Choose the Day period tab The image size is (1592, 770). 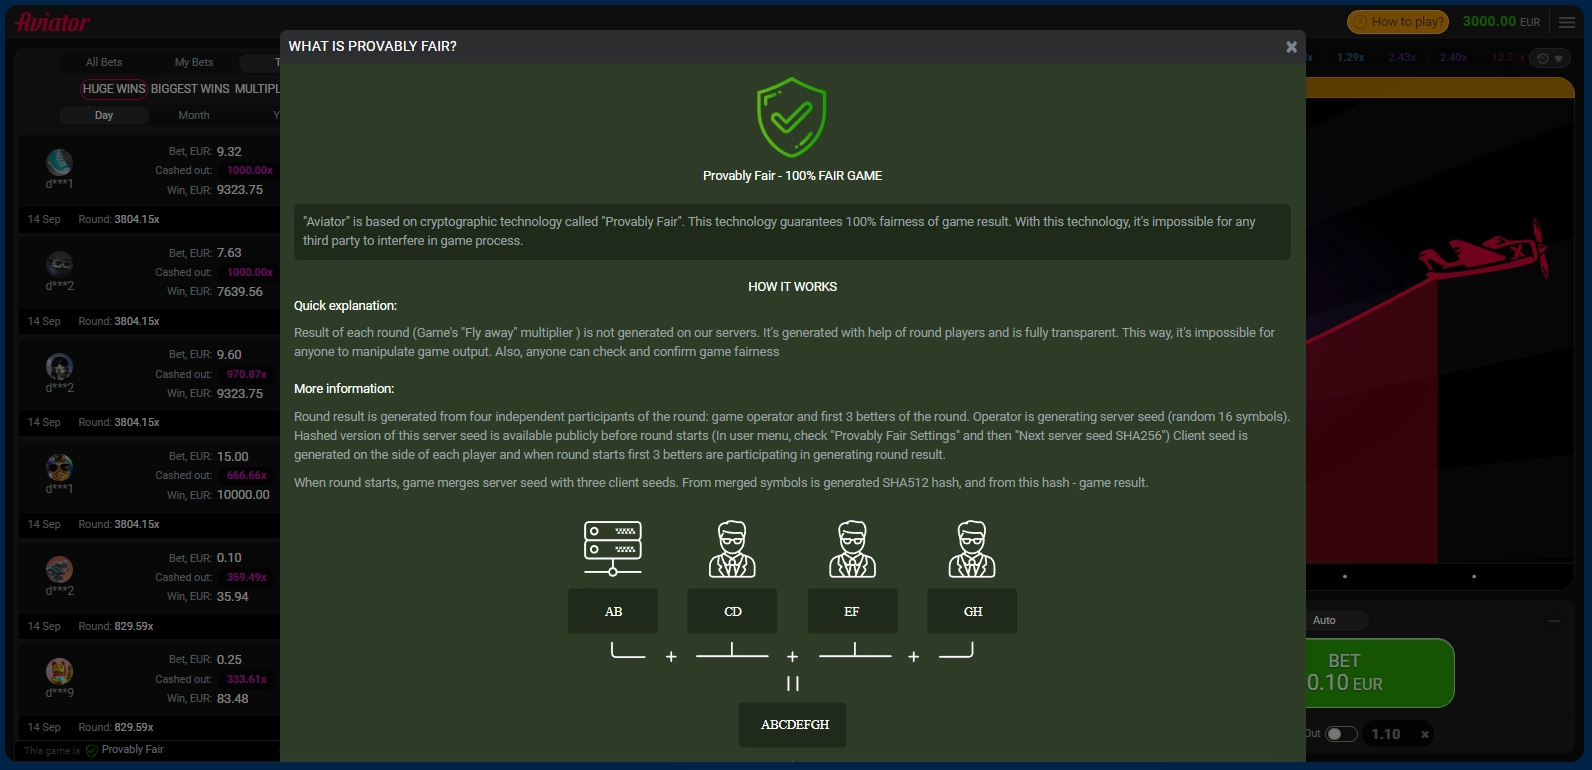click(104, 115)
